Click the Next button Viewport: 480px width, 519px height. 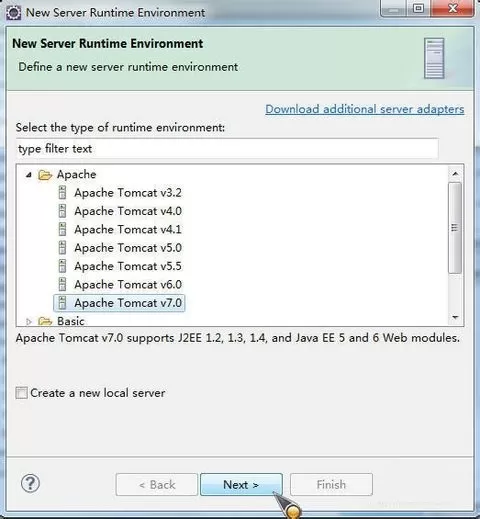coord(241,484)
